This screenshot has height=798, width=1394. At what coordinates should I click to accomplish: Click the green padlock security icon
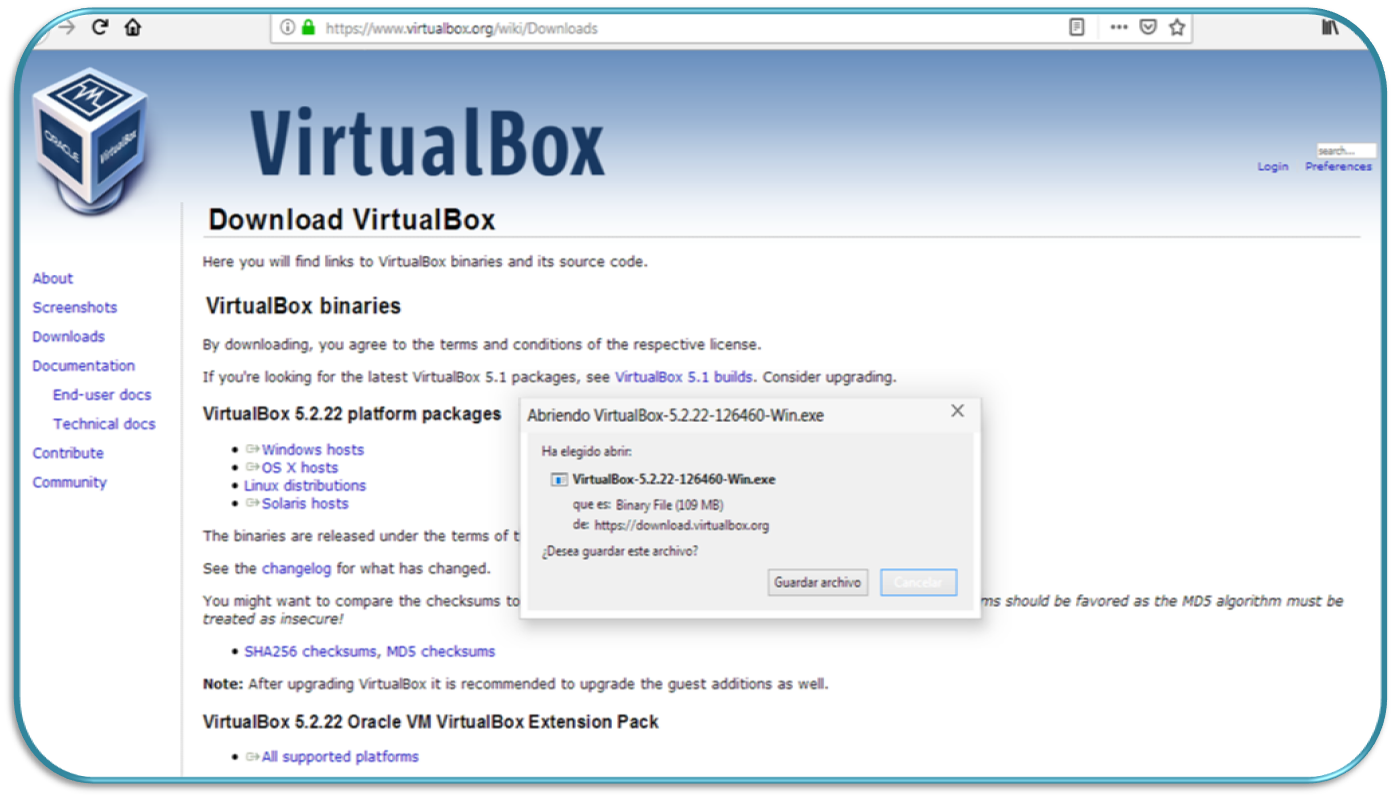tap(308, 28)
